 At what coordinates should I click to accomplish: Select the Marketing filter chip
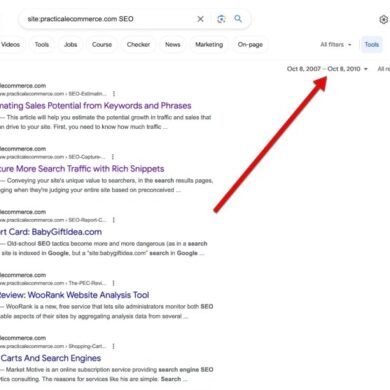(x=209, y=44)
